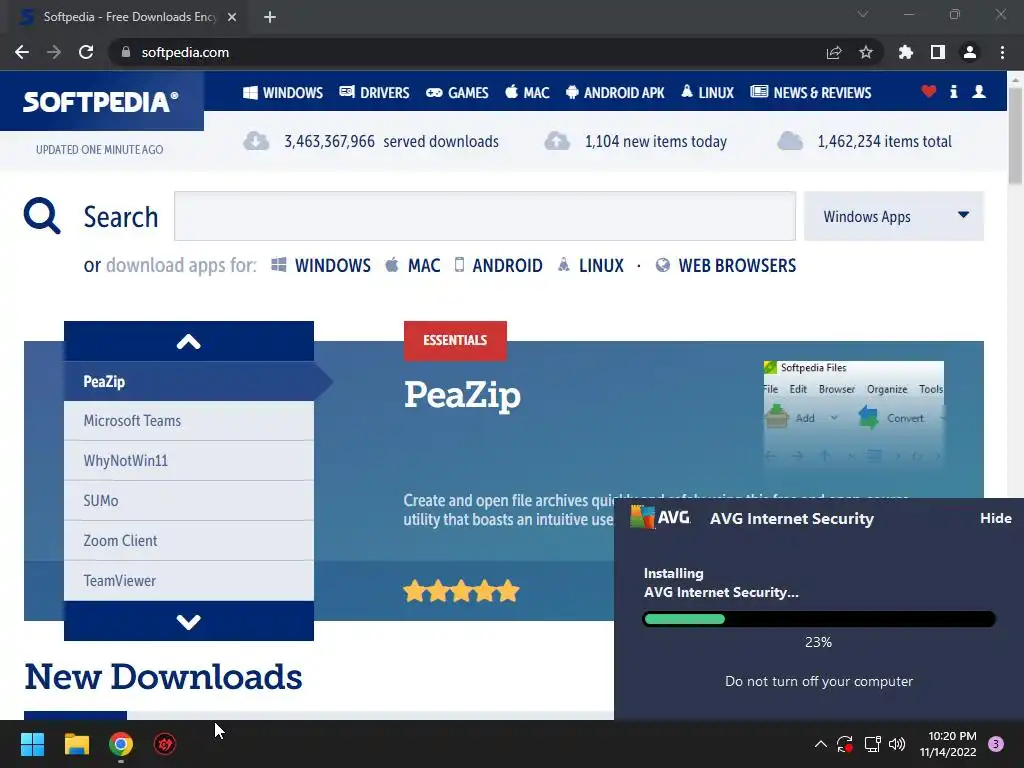Screen dimensions: 1024x768
Task: Select Microsoft Teams in the featured list
Action: tap(189, 421)
